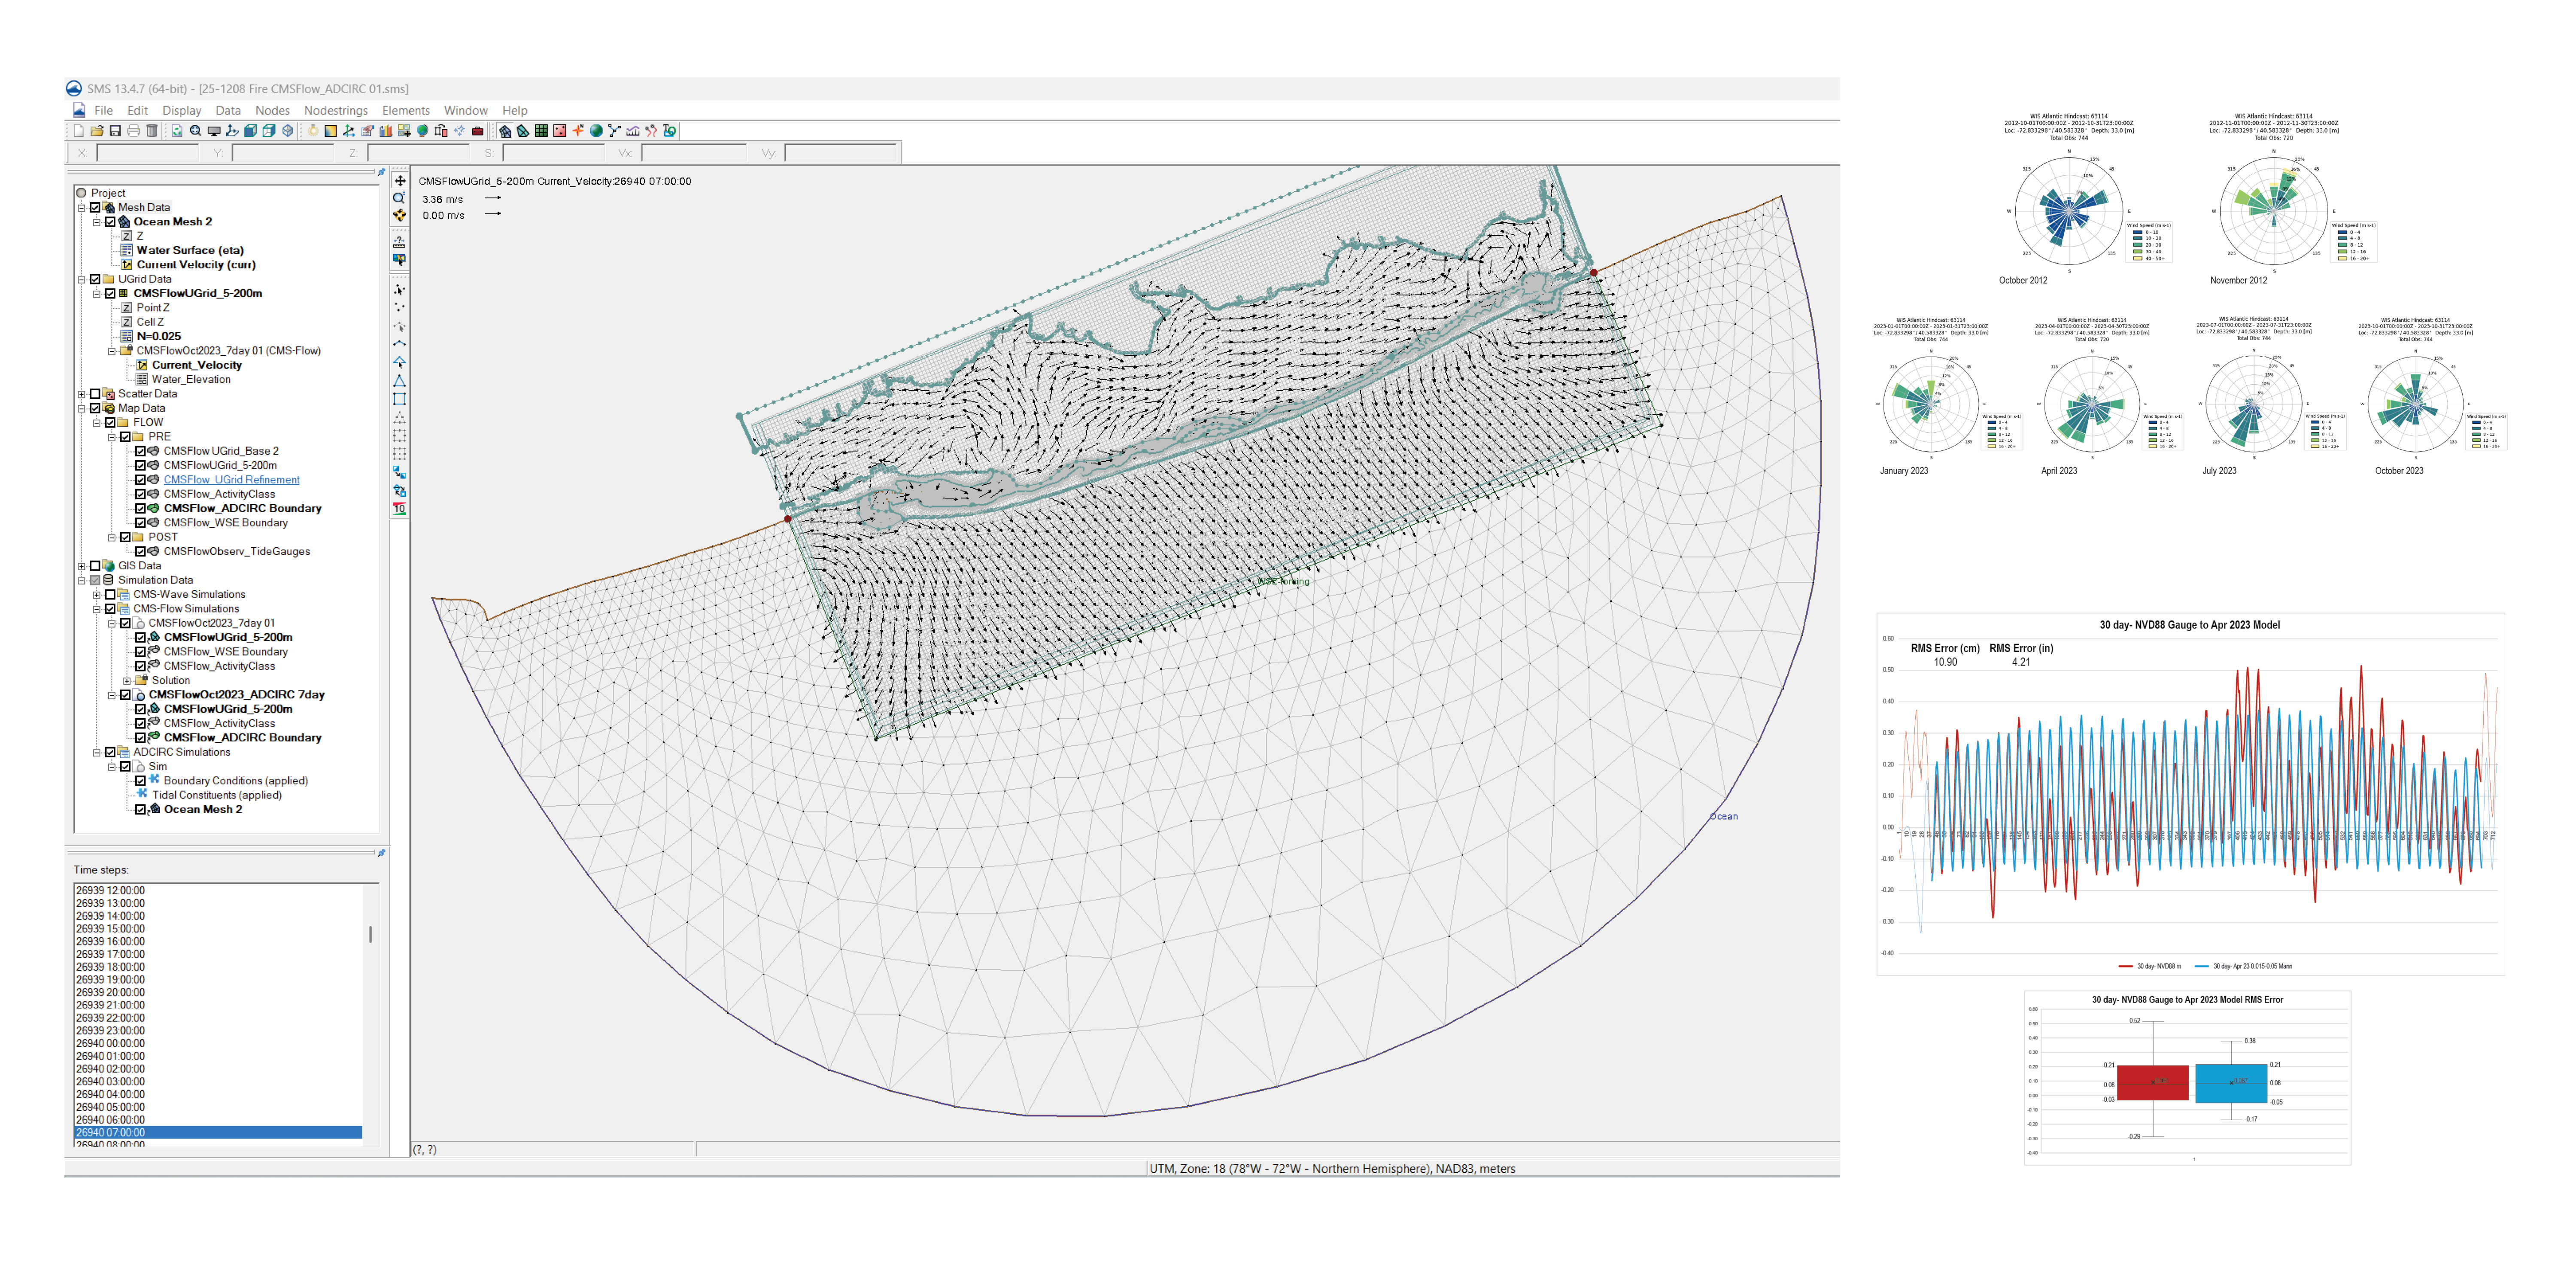Expand the GIS Data tree node
2576x1288 pixels.
[82, 566]
